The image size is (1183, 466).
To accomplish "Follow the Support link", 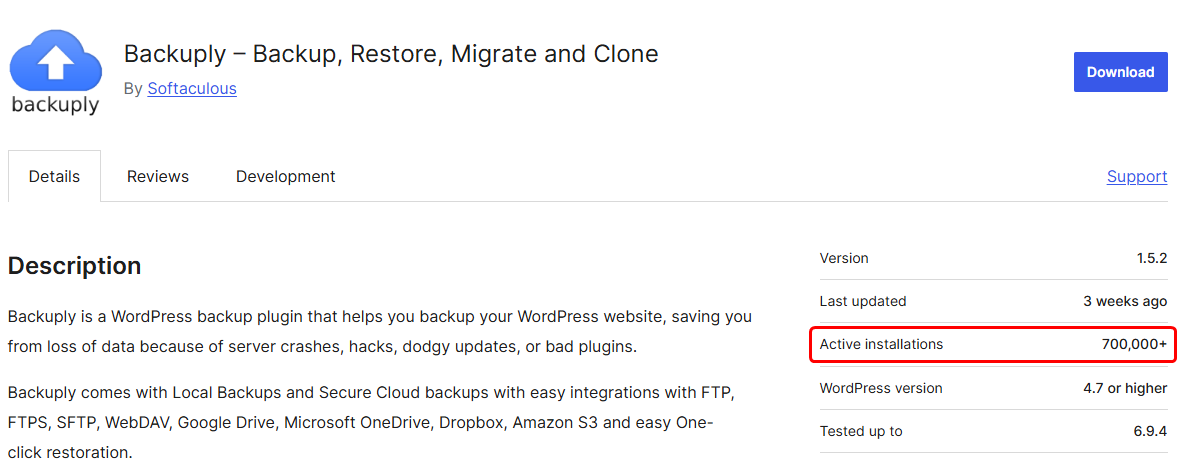I will pos(1137,177).
